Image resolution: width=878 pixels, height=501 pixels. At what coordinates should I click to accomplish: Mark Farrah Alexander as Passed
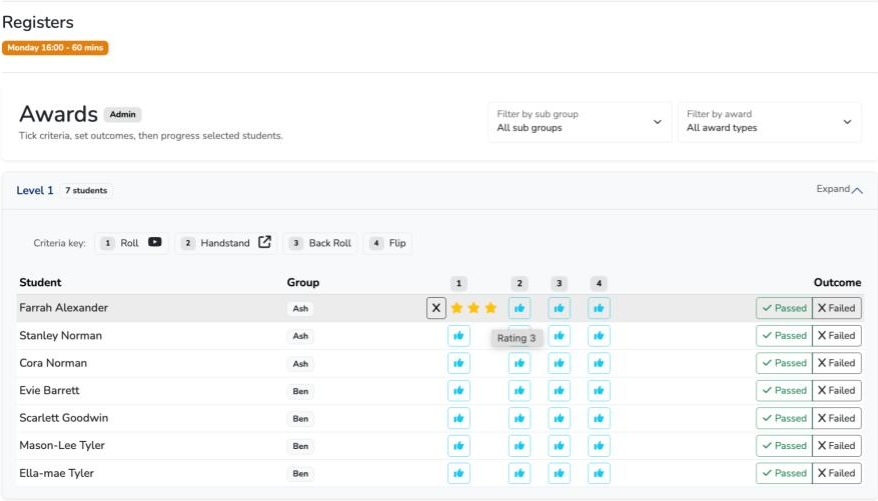click(x=783, y=308)
